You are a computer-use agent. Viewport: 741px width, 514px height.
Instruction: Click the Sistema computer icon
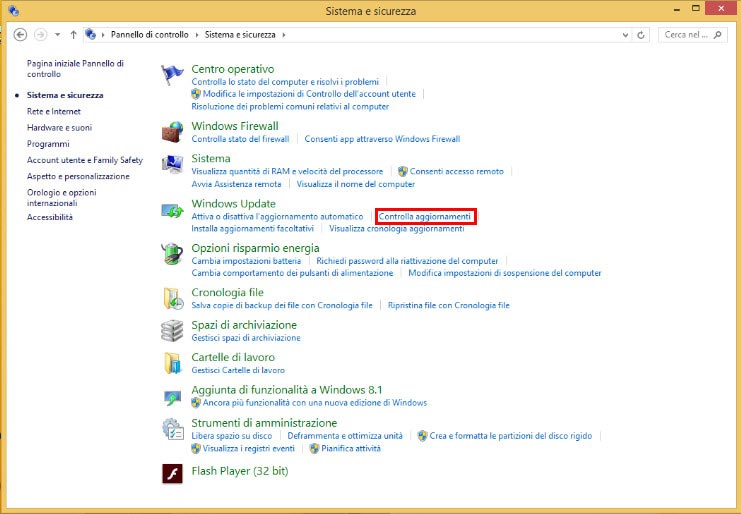click(x=172, y=164)
